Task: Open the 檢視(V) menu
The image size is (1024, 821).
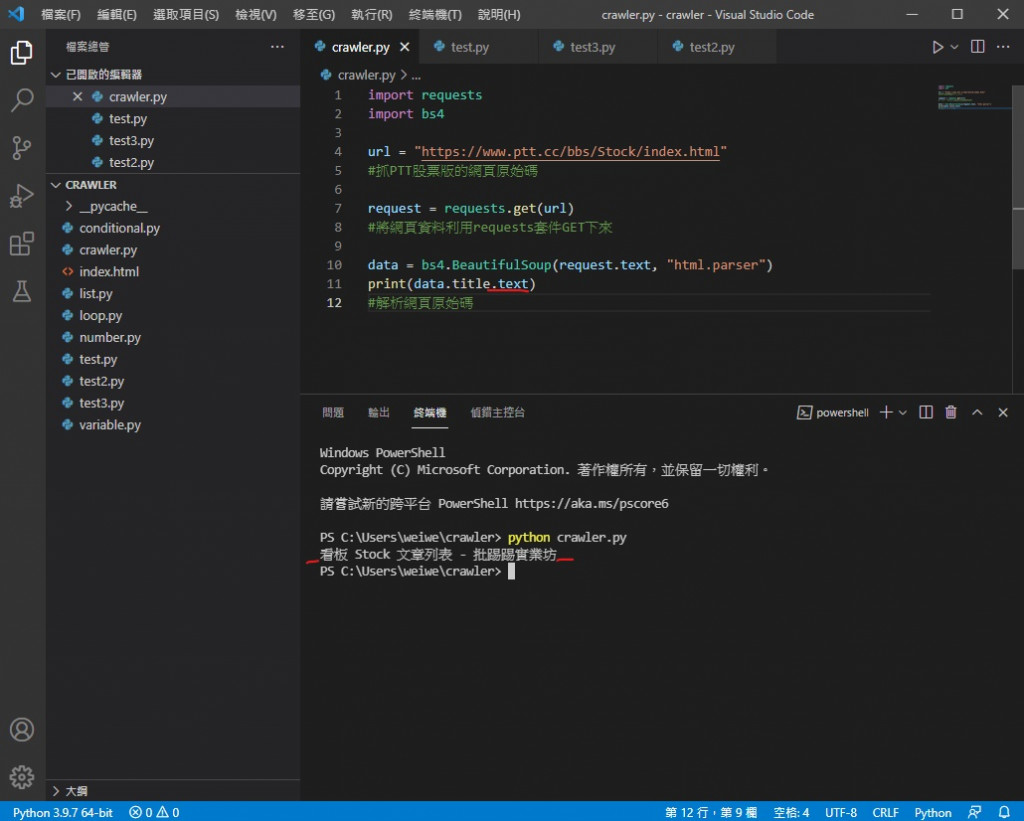Action: coord(256,14)
